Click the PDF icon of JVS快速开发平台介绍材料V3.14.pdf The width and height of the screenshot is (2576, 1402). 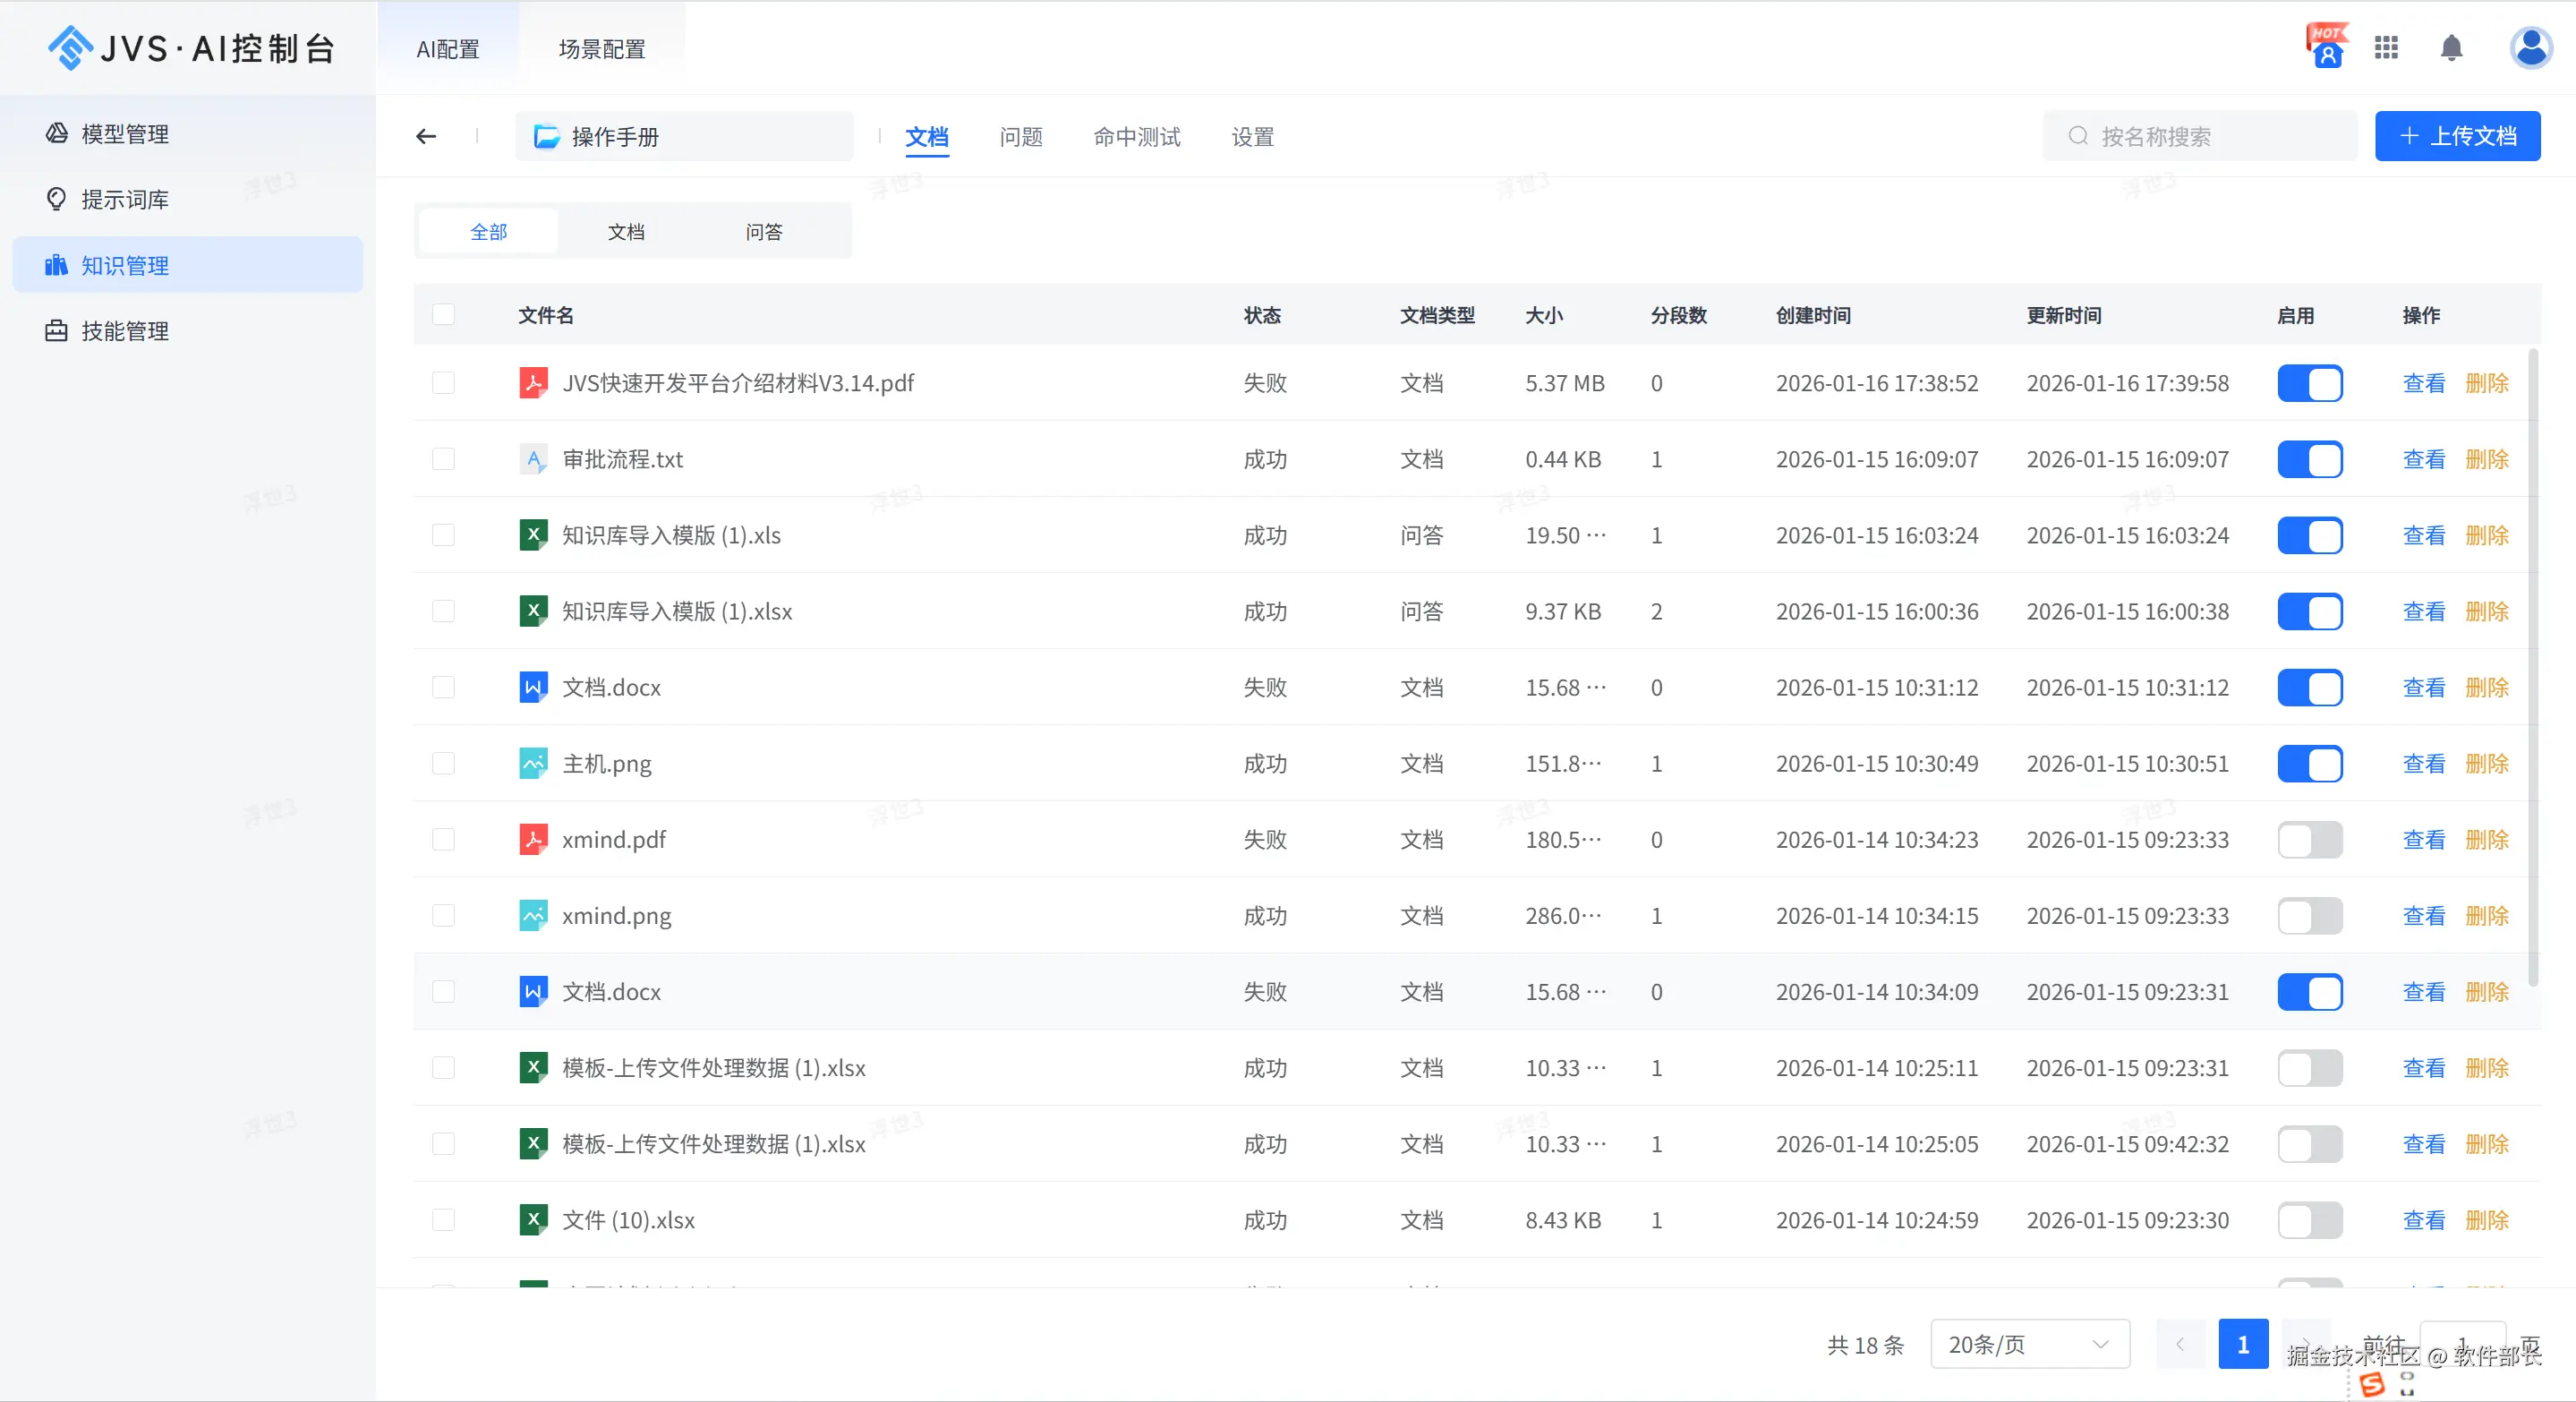(x=533, y=383)
